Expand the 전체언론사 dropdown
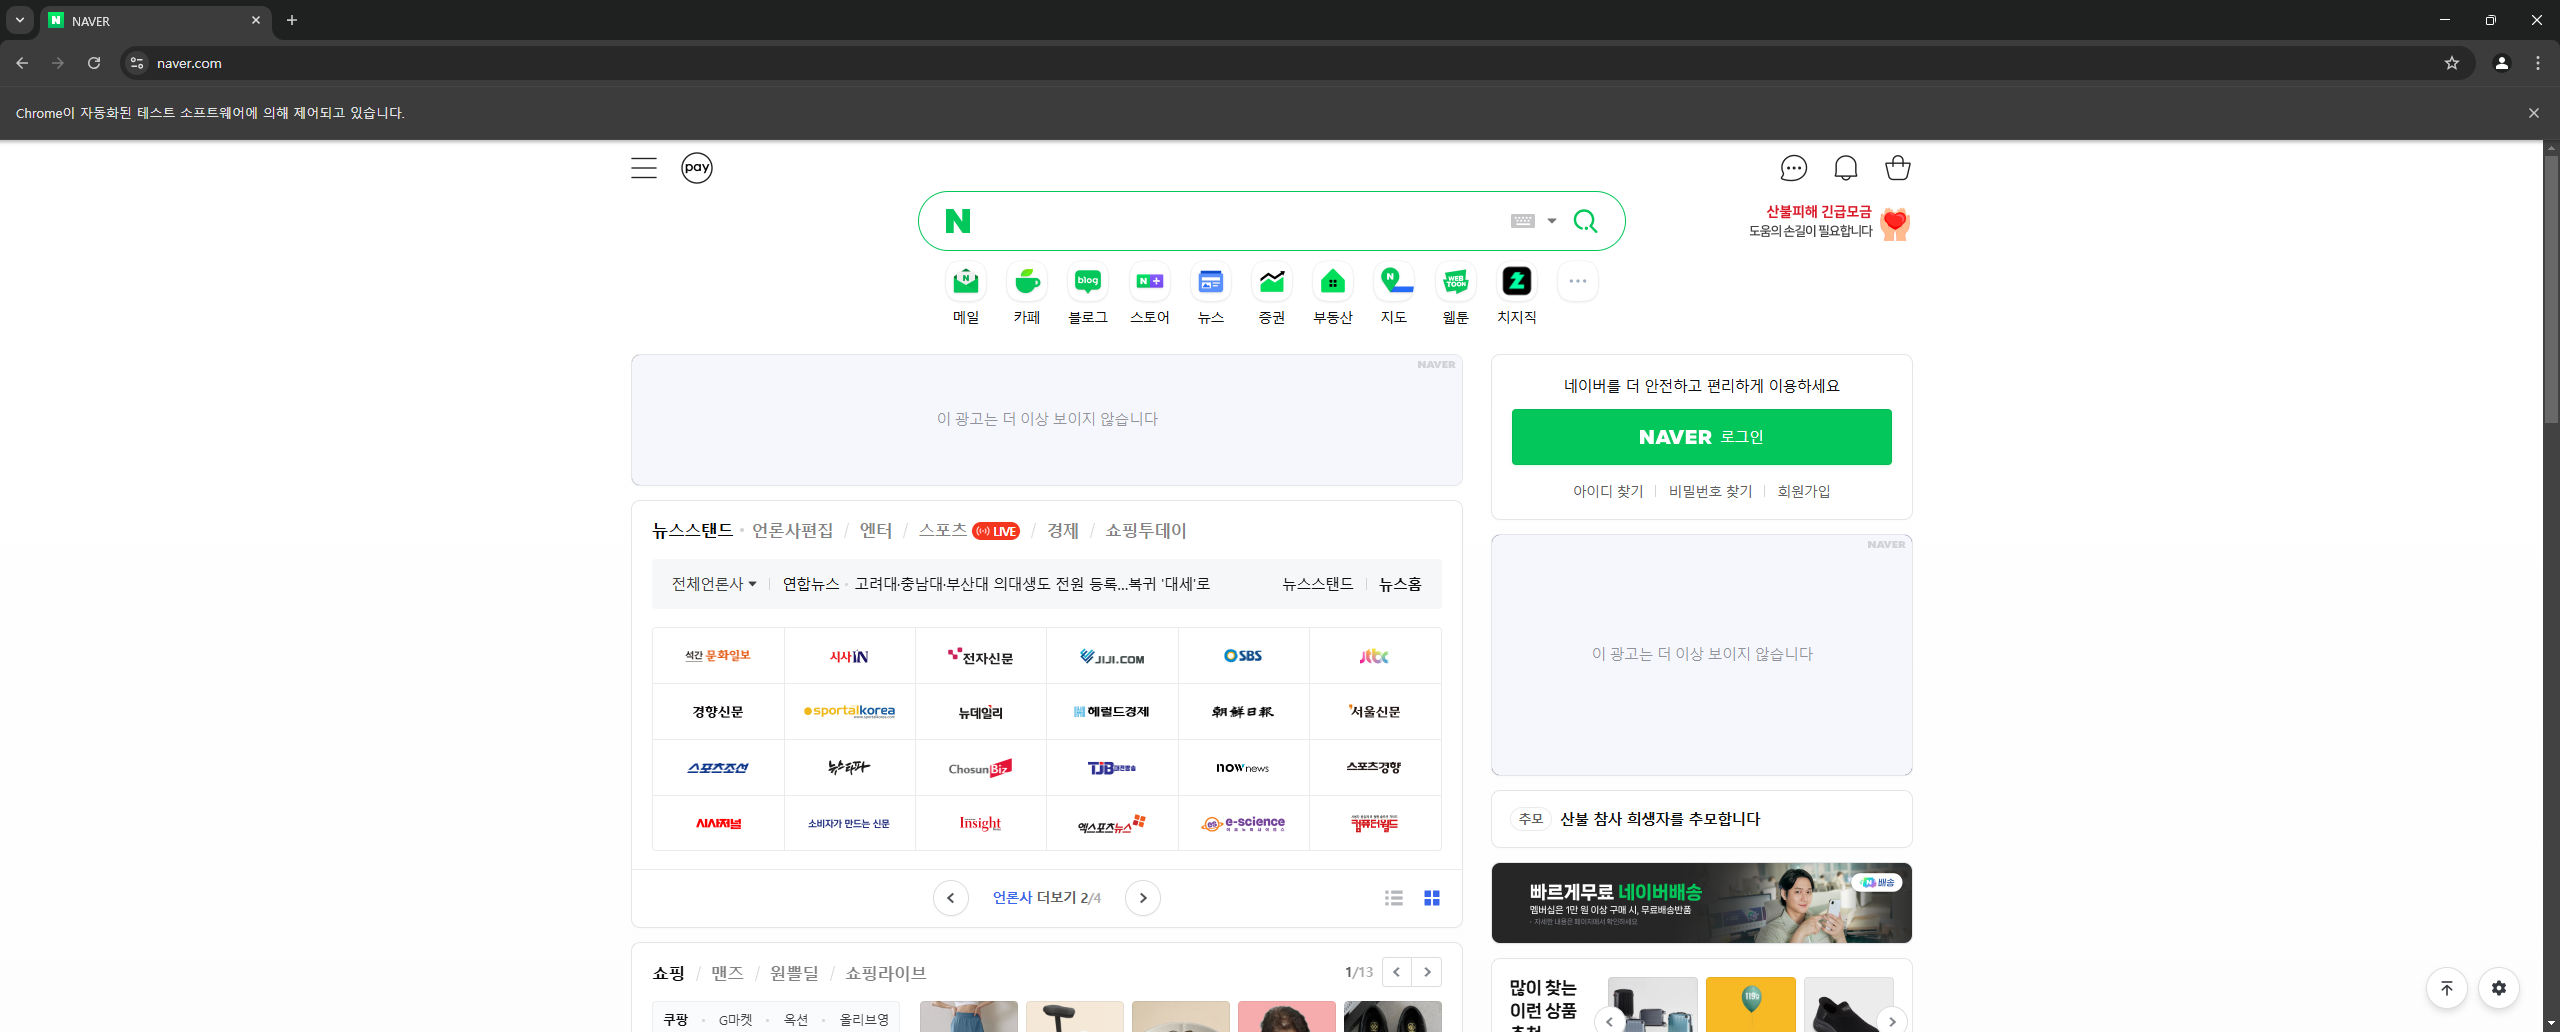2560x1032 pixels. coord(713,584)
